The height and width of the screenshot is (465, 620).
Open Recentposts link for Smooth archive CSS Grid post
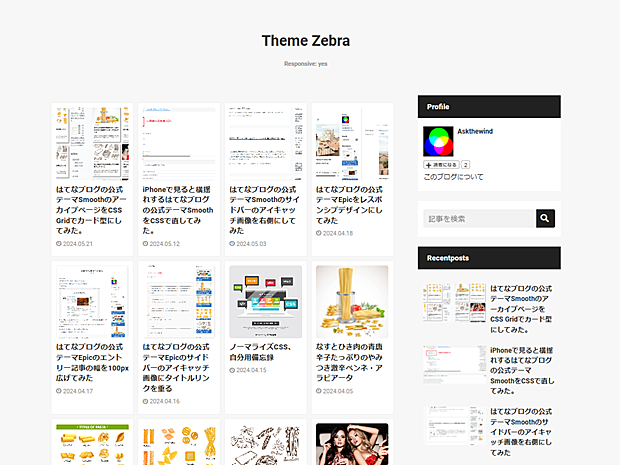[521, 309]
